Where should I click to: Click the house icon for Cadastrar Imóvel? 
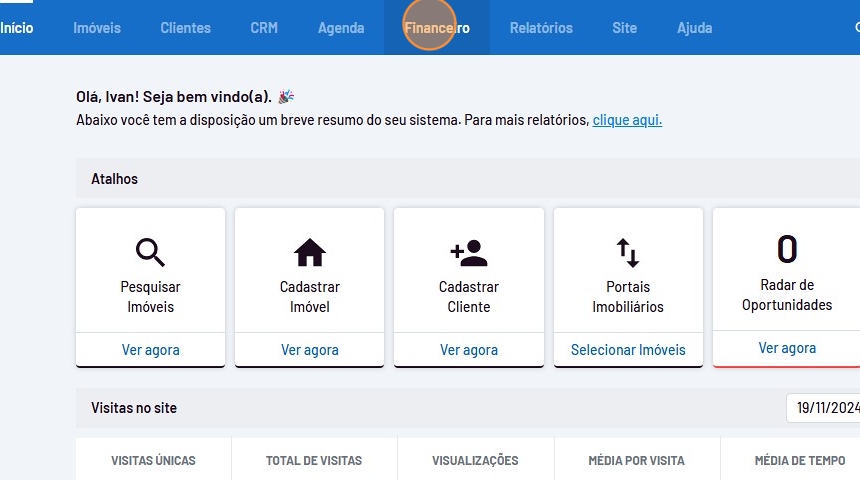[x=309, y=252]
